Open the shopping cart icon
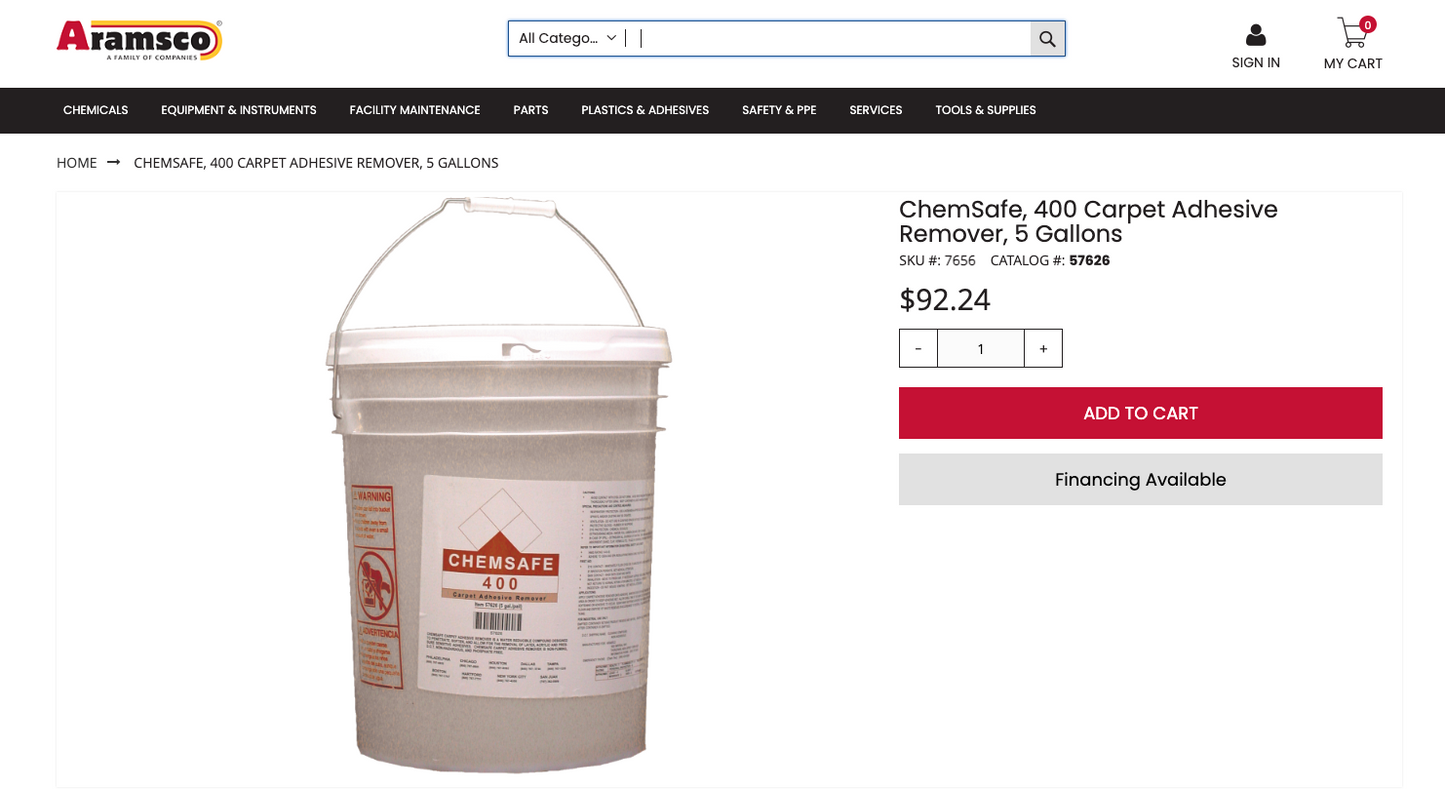The image size is (1445, 789). click(x=1352, y=33)
